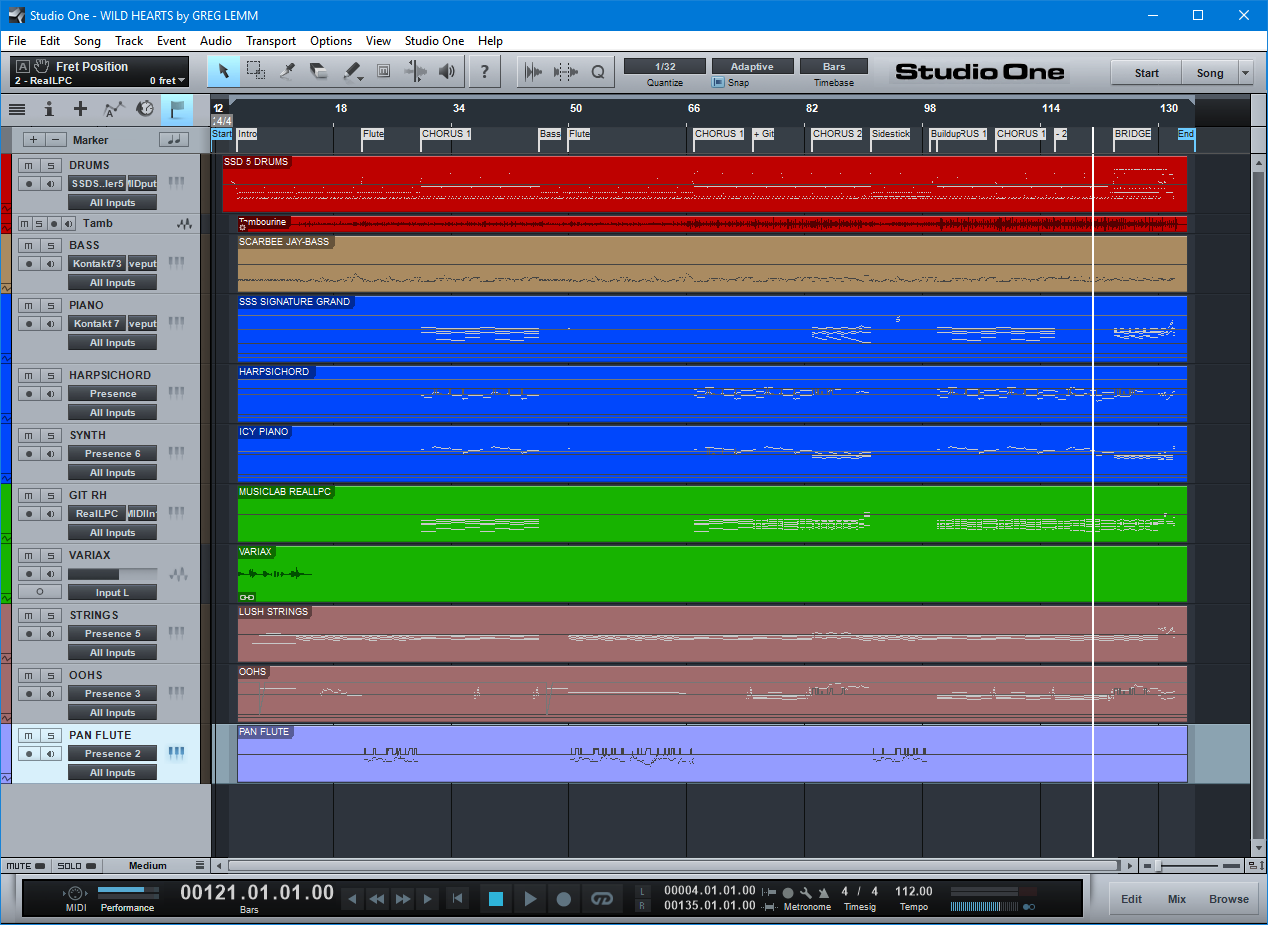
Task: Open the Adaptive snap mode dropdown
Action: point(752,66)
